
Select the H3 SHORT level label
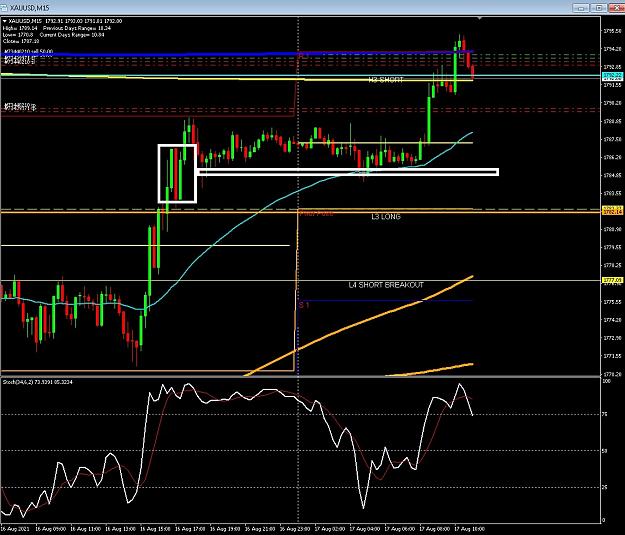(x=385, y=80)
